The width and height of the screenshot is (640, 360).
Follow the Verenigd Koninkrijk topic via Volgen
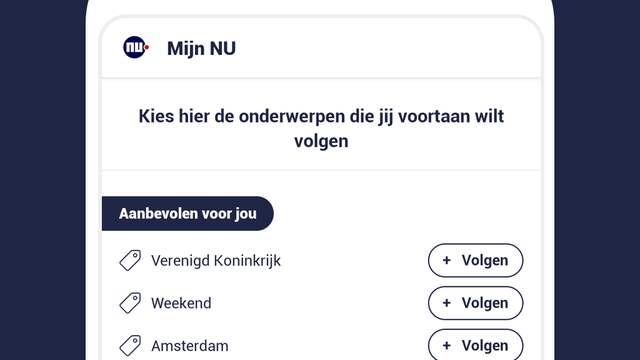(x=476, y=260)
